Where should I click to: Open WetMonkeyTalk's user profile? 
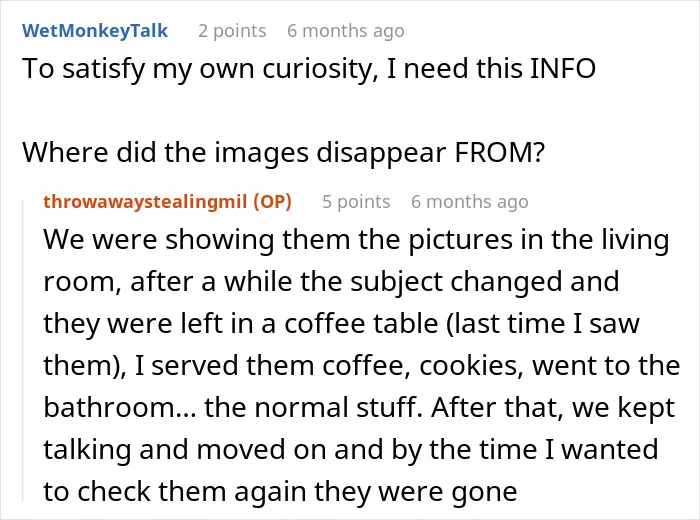click(x=95, y=31)
